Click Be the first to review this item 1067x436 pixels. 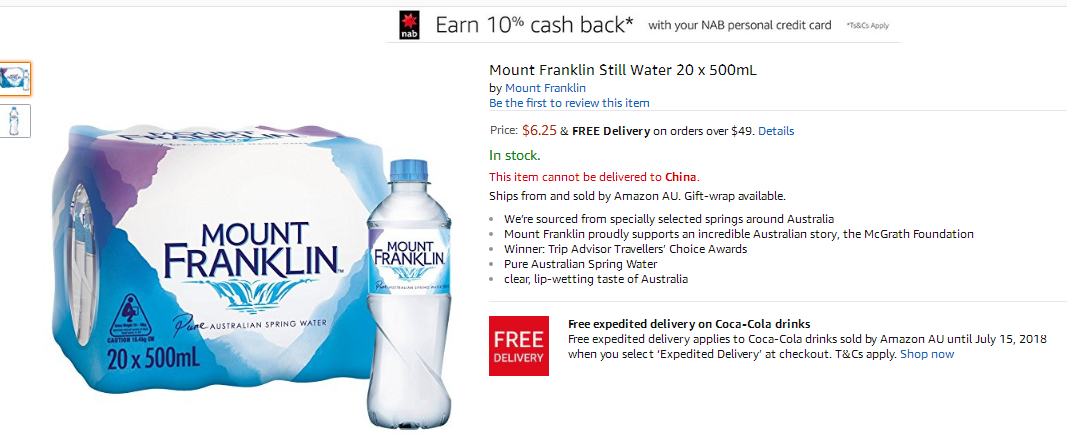click(x=569, y=103)
